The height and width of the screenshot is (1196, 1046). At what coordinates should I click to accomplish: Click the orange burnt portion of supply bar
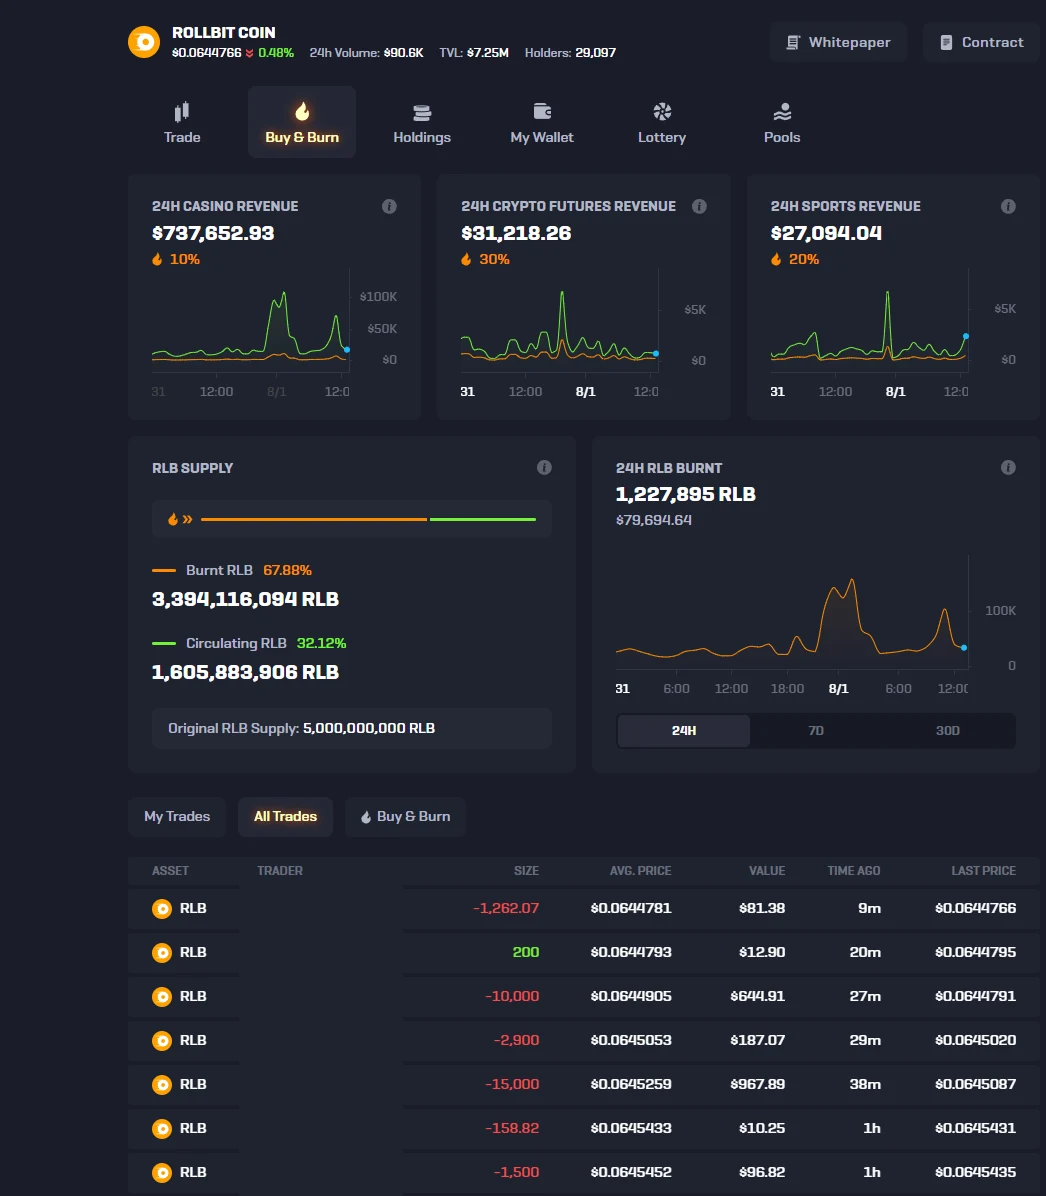click(x=314, y=519)
